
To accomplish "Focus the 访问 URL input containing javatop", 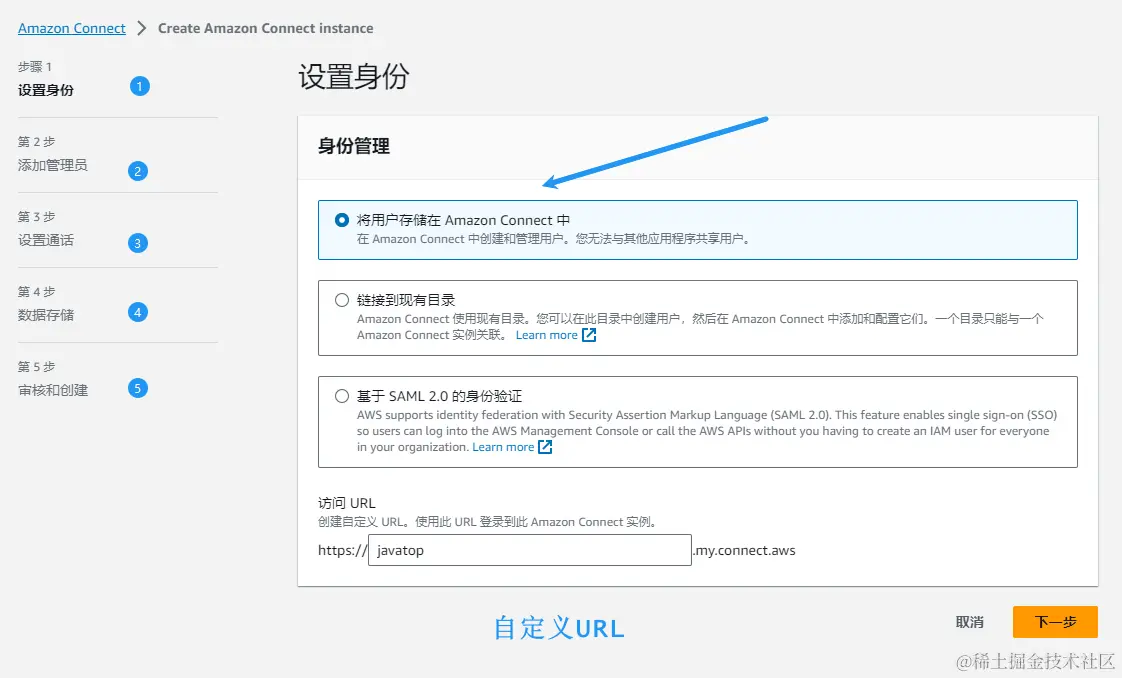I will point(530,550).
